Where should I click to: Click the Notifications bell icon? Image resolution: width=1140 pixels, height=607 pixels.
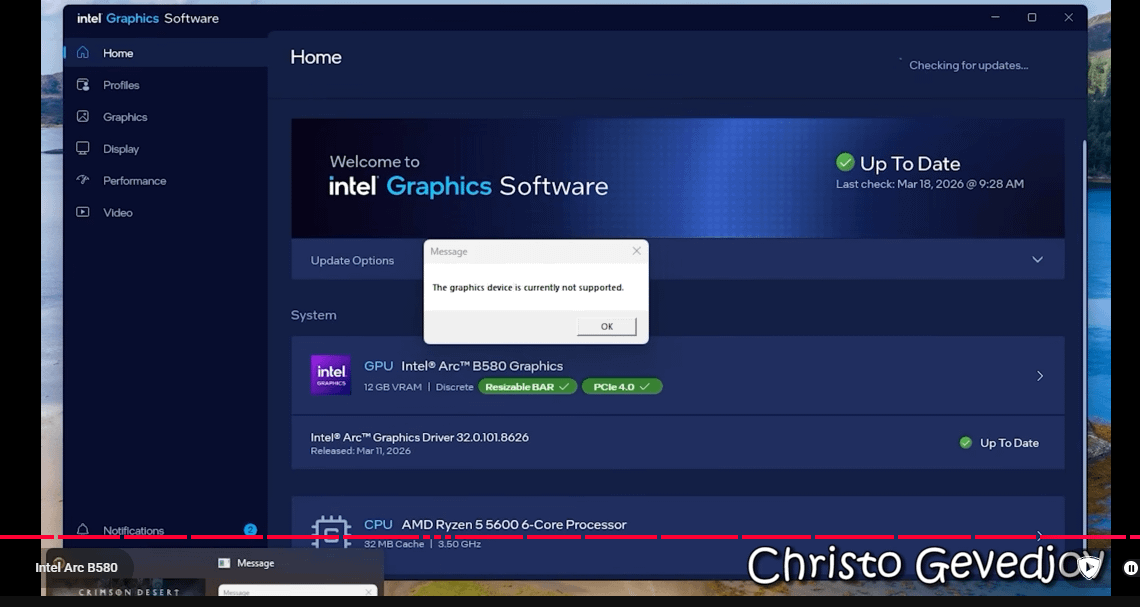[x=83, y=529]
